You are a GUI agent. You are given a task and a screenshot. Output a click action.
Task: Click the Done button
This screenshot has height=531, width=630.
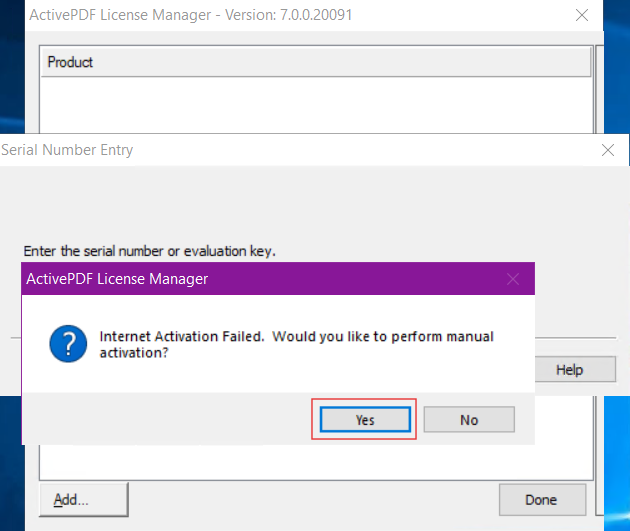pyautogui.click(x=542, y=499)
